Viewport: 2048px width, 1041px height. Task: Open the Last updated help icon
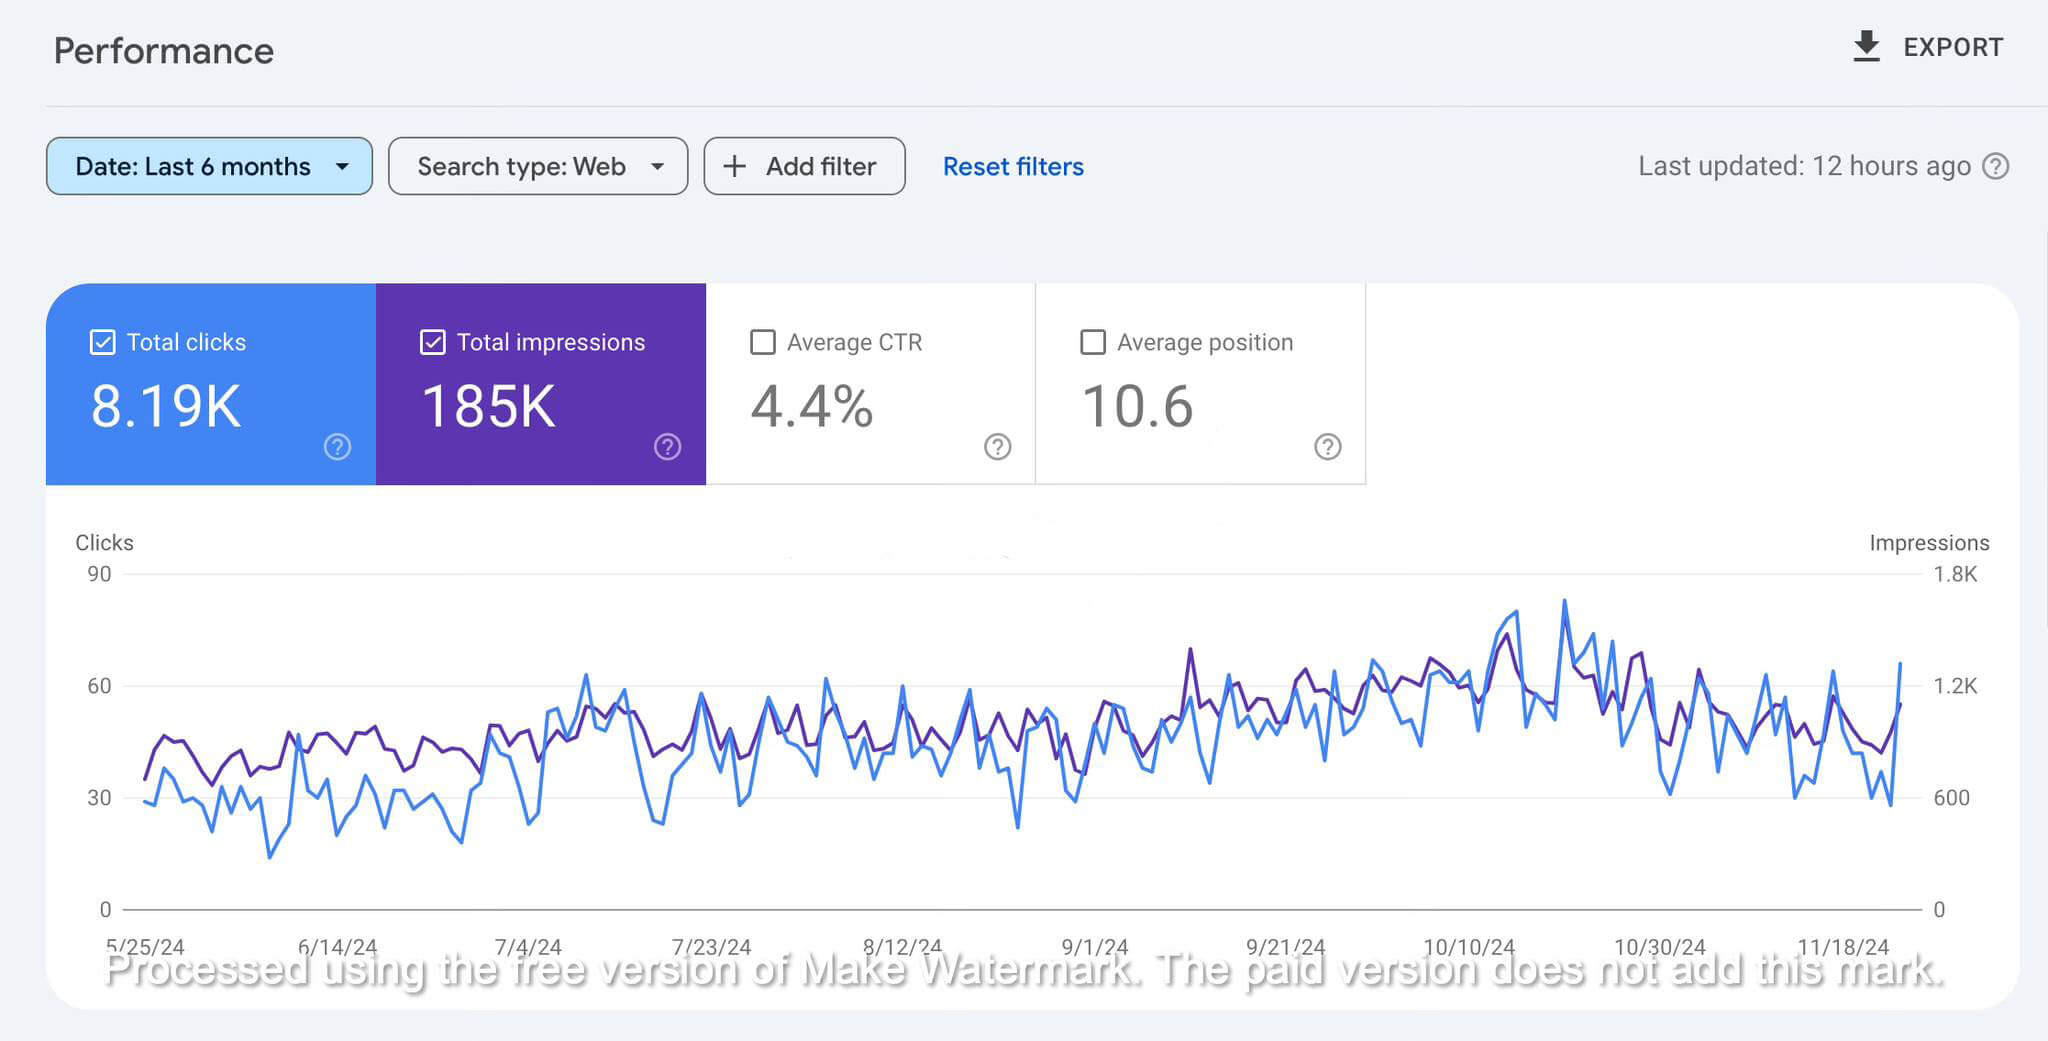point(1995,166)
